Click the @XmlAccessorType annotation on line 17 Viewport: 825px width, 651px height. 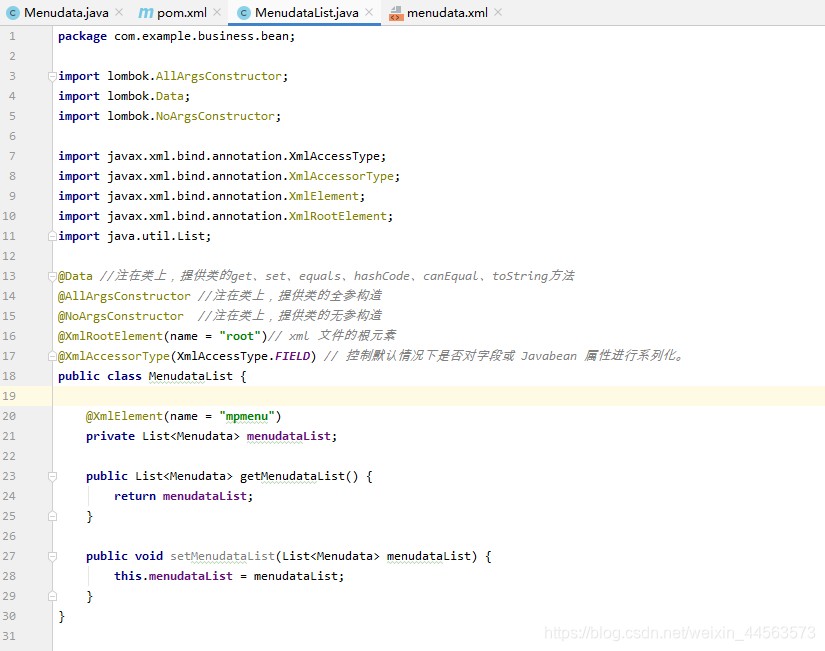pyautogui.click(x=114, y=356)
